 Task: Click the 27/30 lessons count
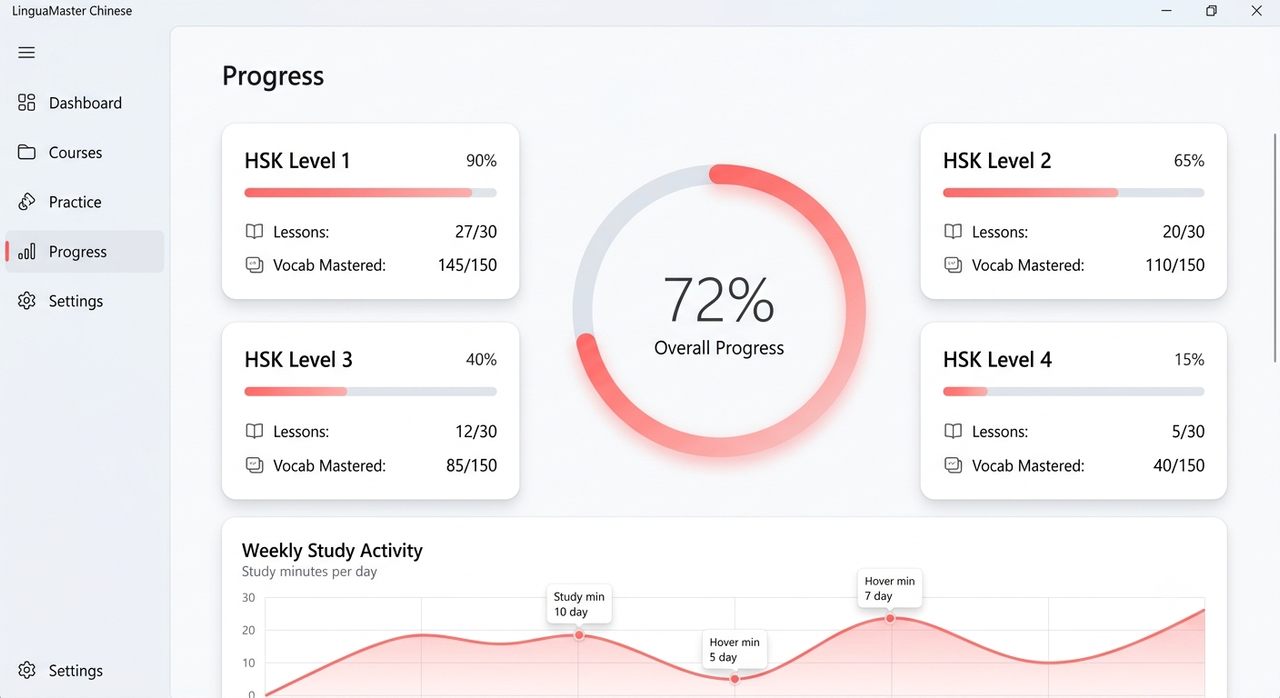click(476, 231)
